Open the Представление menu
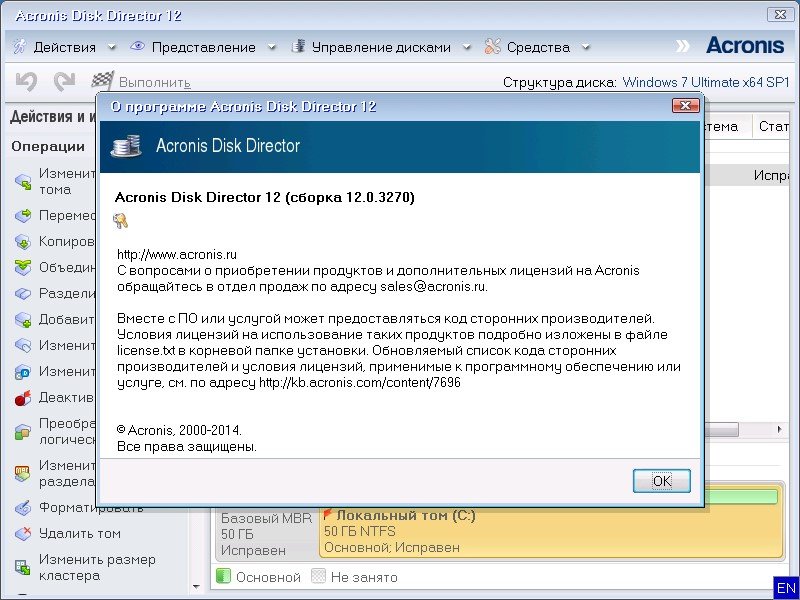The image size is (800, 600). 204,47
